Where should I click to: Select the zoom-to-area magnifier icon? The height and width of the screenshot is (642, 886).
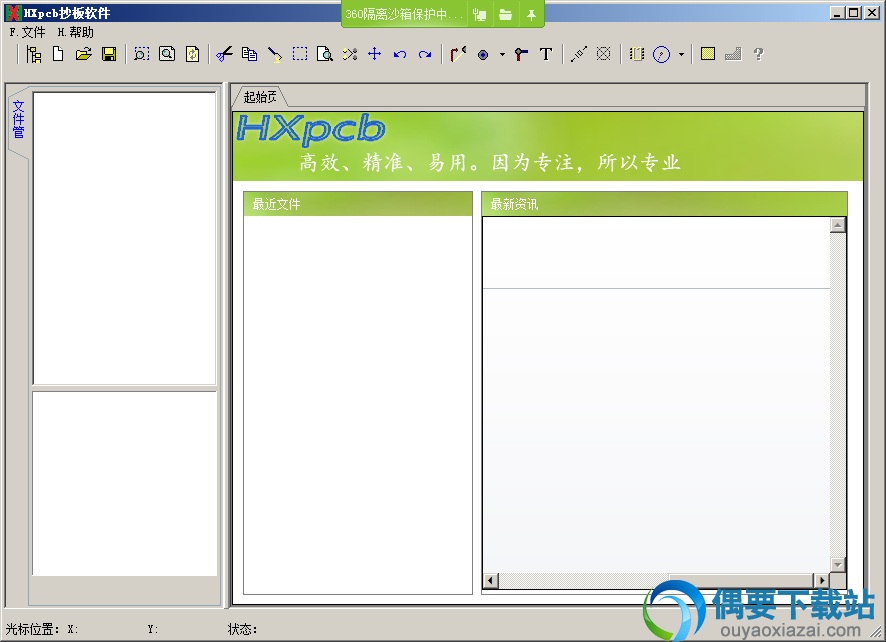(141, 54)
